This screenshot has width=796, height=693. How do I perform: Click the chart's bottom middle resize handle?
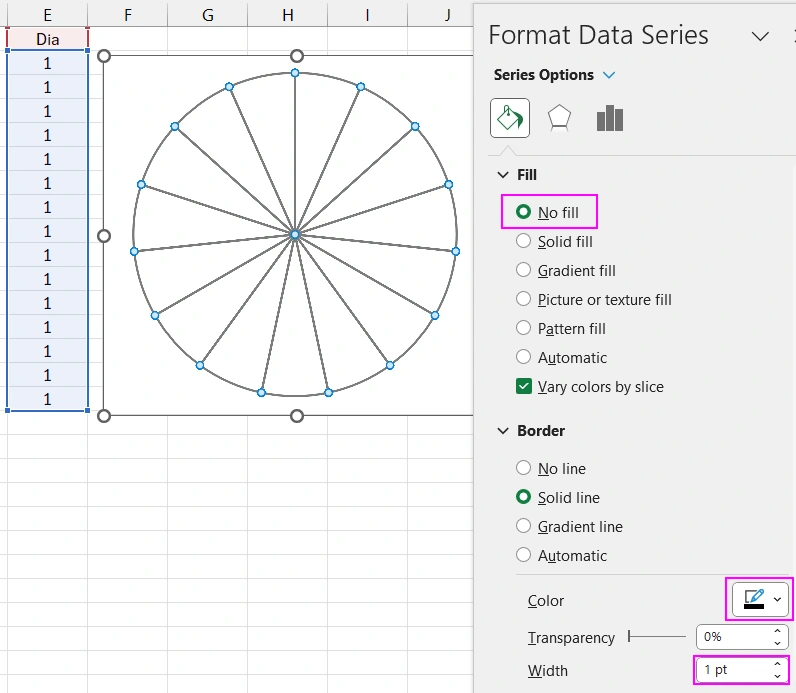(x=296, y=415)
